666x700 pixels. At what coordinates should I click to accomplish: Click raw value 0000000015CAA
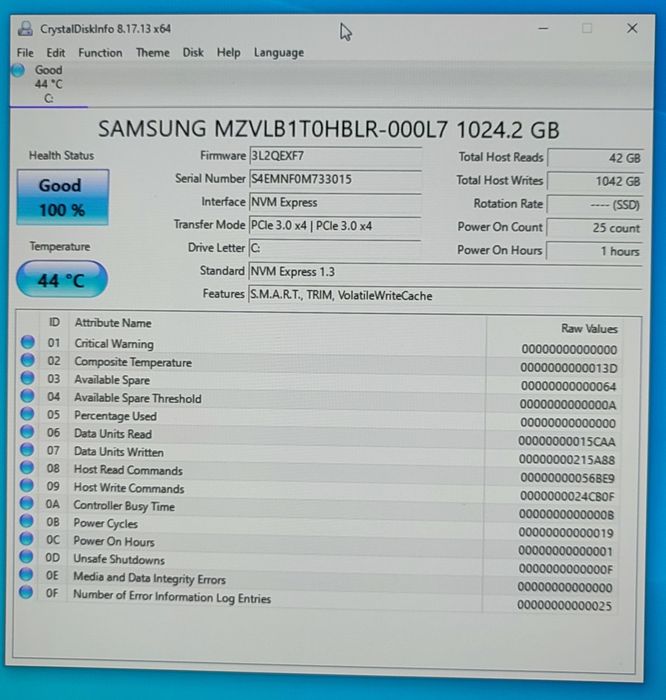[567, 442]
